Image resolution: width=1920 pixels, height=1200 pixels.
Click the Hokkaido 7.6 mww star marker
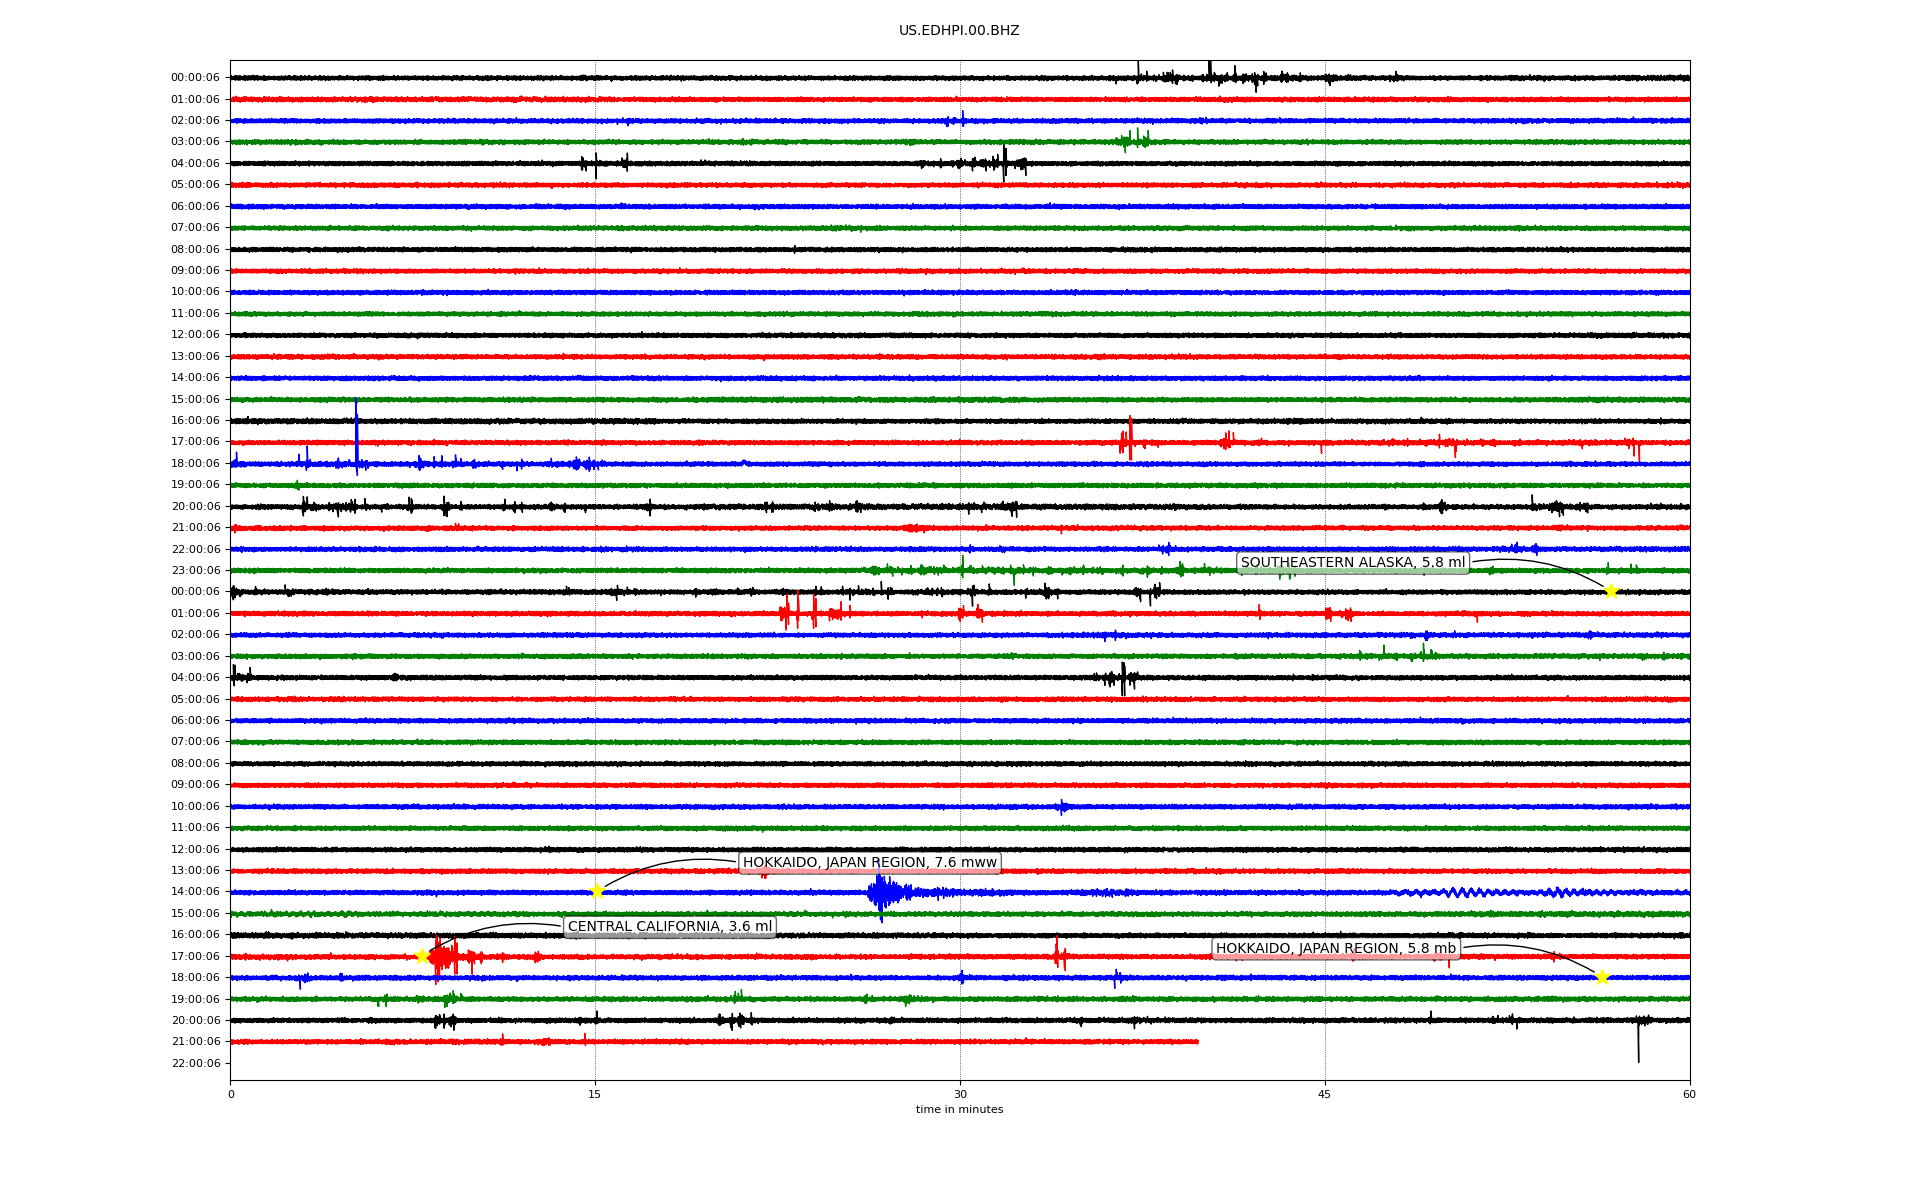(x=597, y=891)
